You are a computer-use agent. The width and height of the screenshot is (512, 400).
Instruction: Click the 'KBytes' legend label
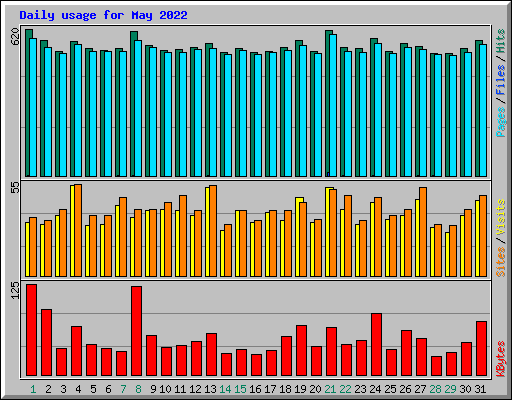tap(500, 359)
